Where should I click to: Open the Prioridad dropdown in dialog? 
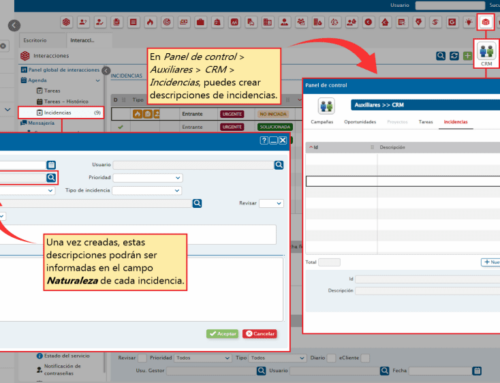(148, 178)
